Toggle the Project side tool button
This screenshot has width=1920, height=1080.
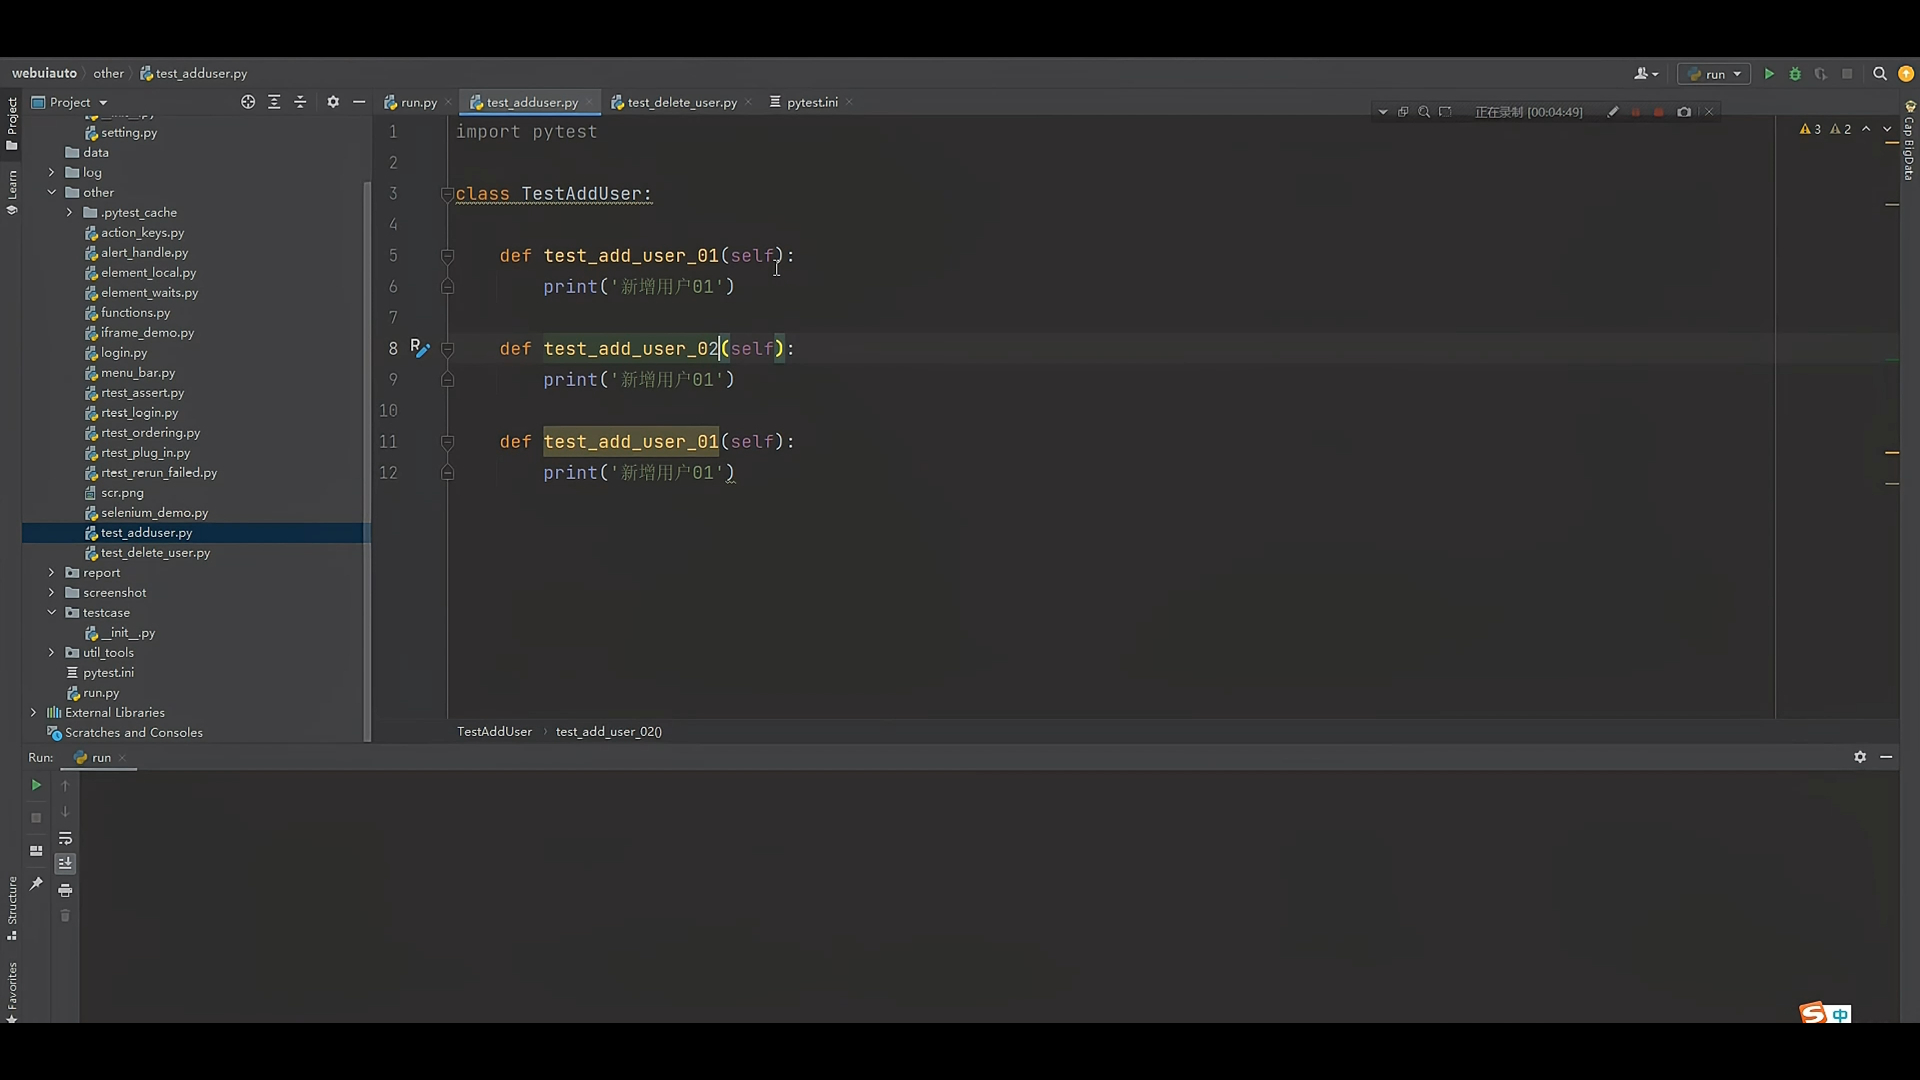(12, 124)
